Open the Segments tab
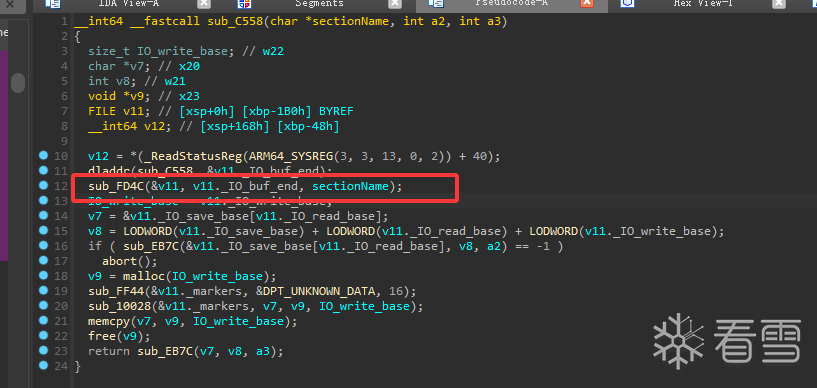This screenshot has width=817, height=388. click(319, 3)
